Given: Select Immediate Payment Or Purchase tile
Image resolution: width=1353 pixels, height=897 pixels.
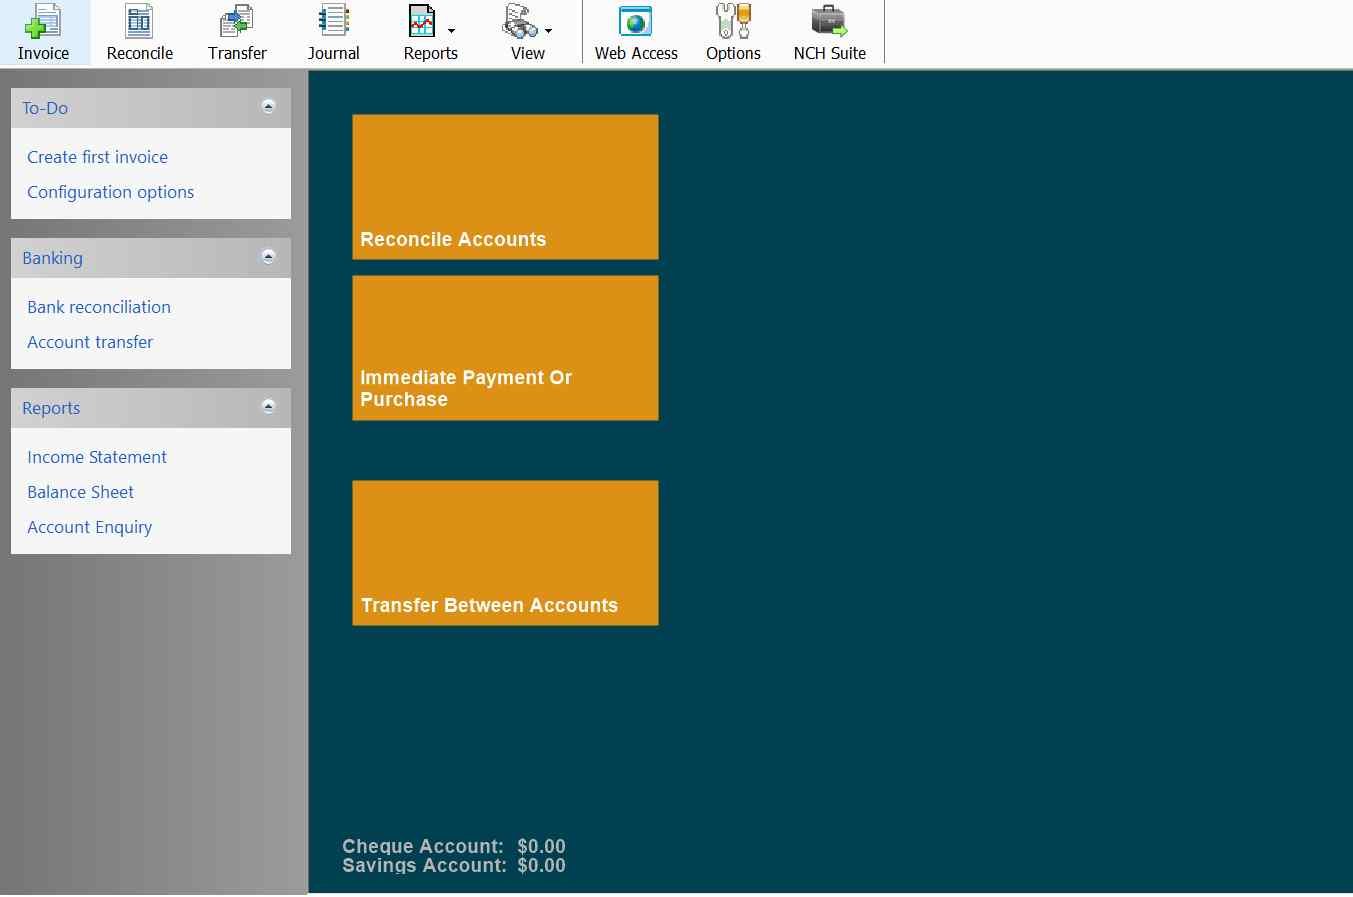Looking at the screenshot, I should coord(505,348).
